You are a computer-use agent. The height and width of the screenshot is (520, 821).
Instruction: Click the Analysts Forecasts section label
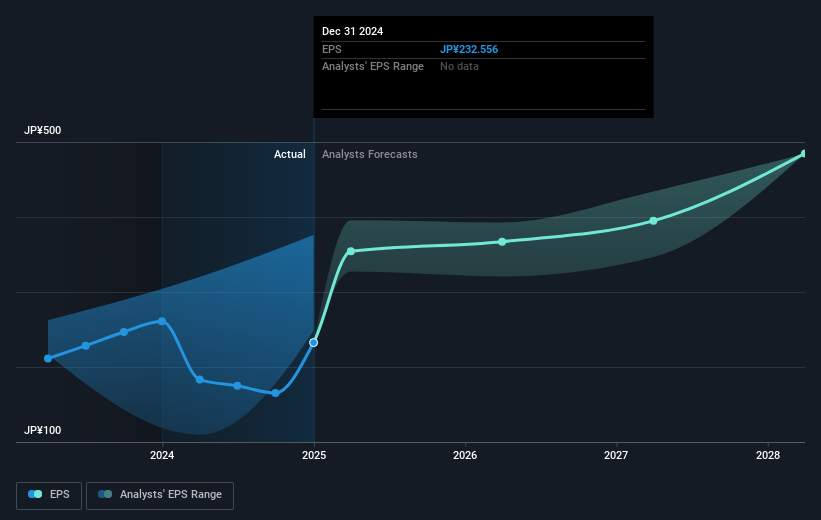pyautogui.click(x=370, y=154)
